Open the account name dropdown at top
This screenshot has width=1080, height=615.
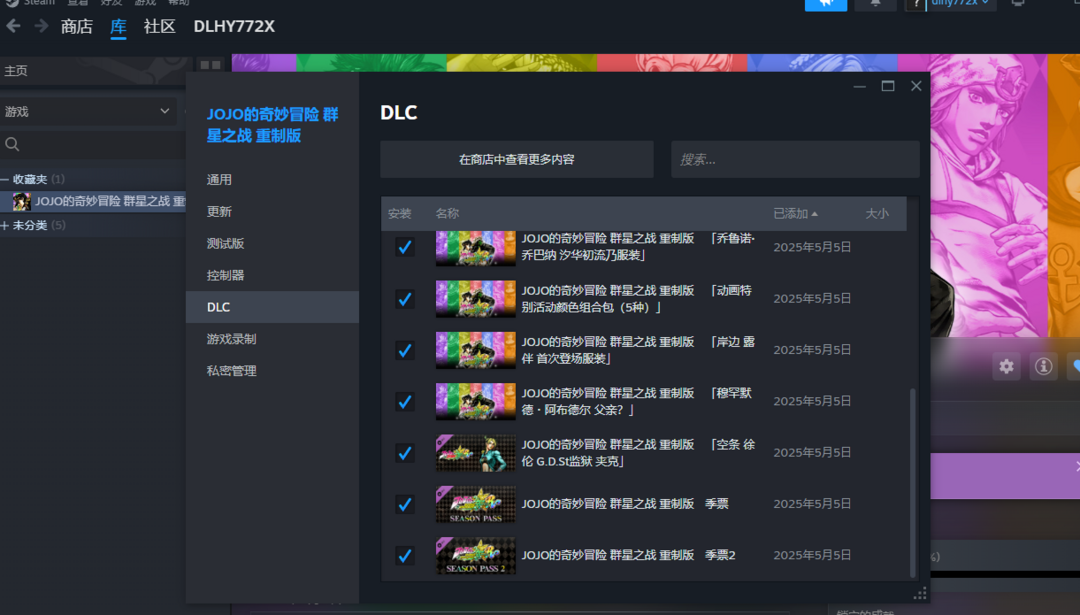point(960,3)
